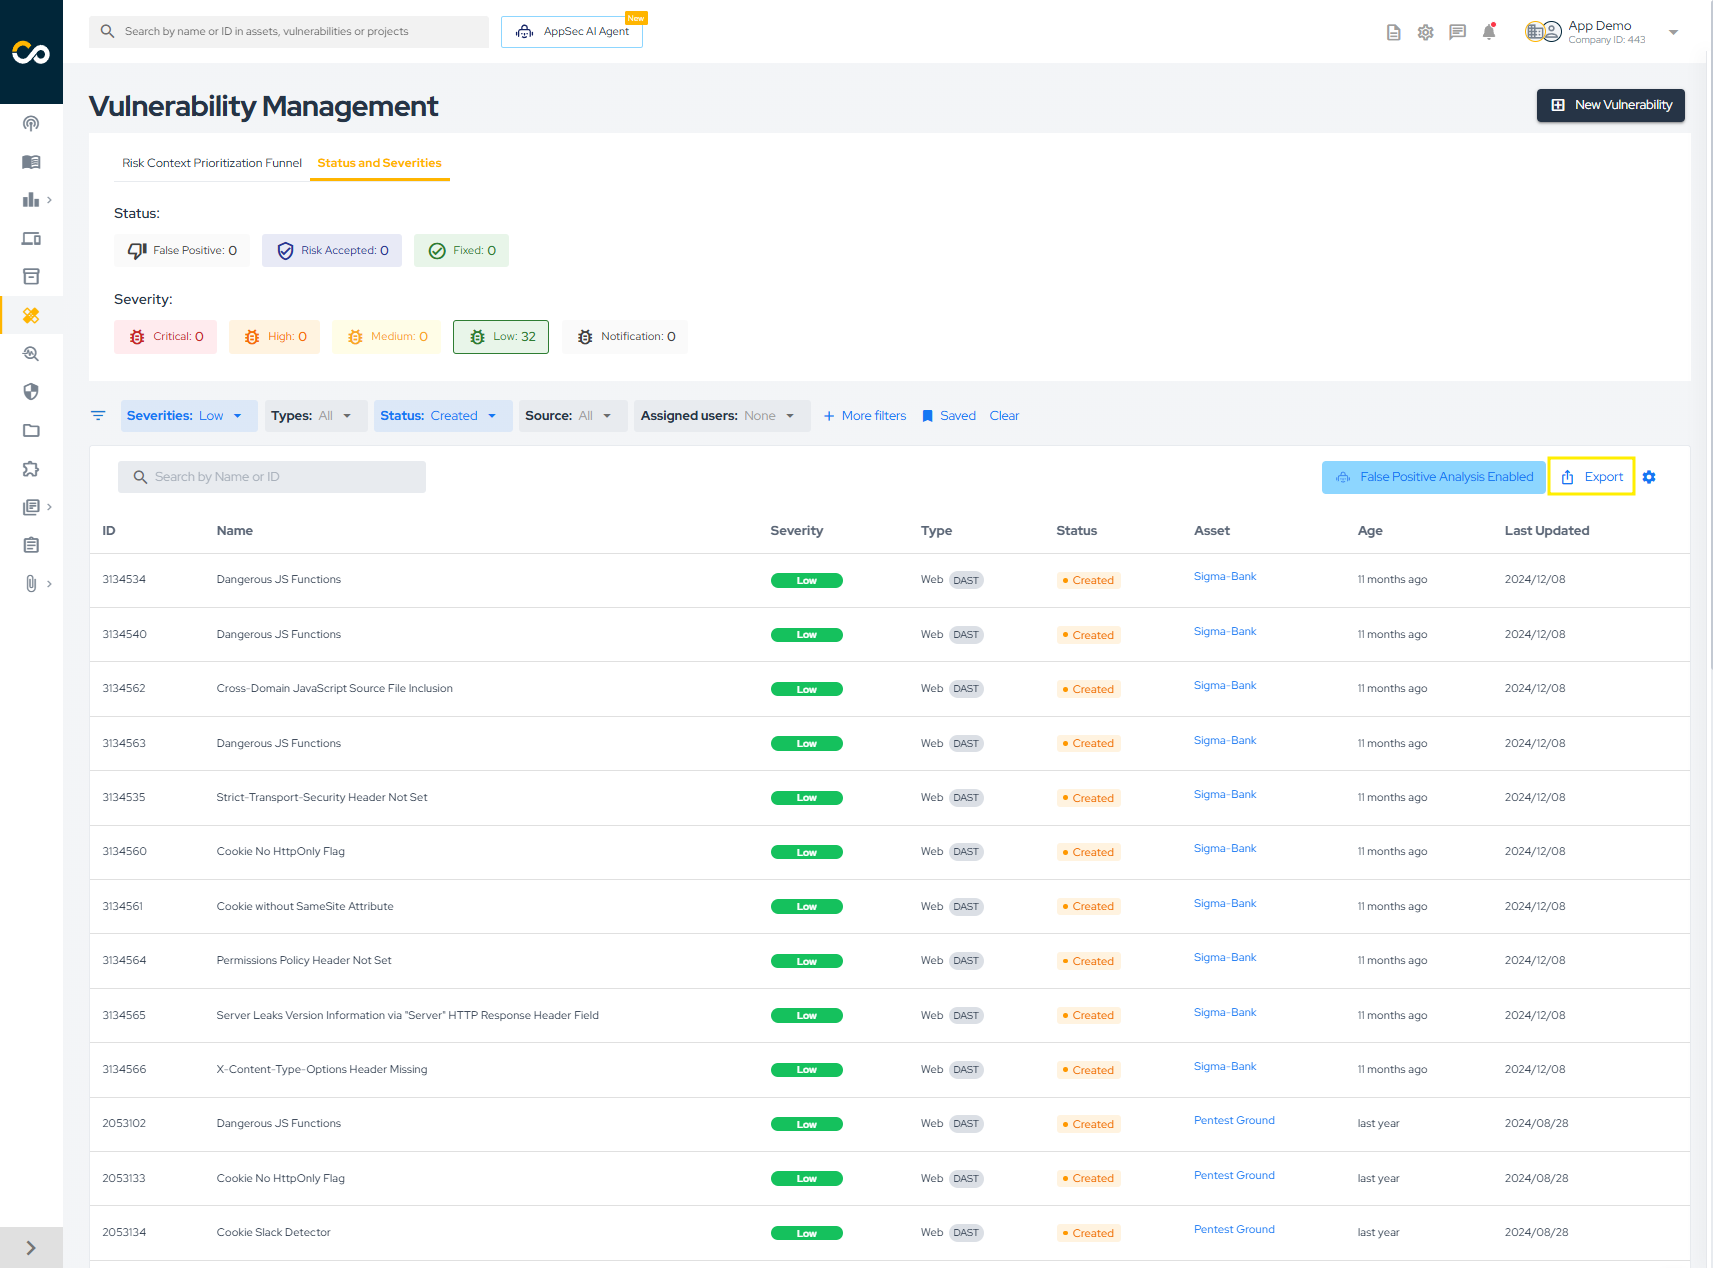
Task: Toggle False Positive Analysis Enabled button
Action: 1433,477
